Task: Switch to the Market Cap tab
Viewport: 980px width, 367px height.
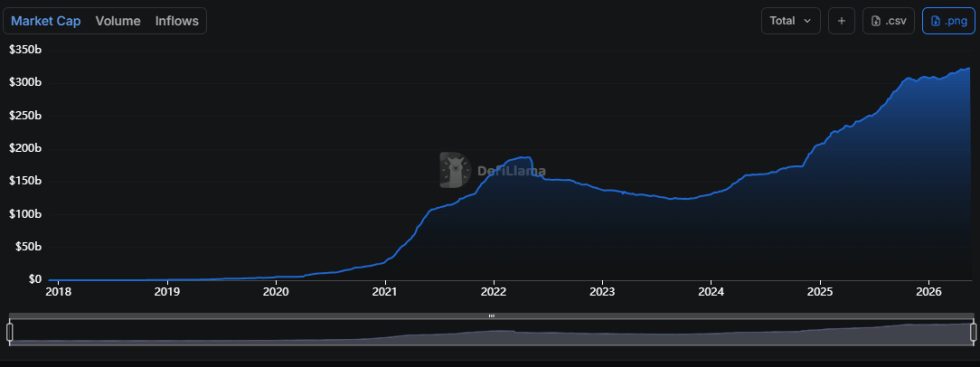Action: (x=46, y=21)
